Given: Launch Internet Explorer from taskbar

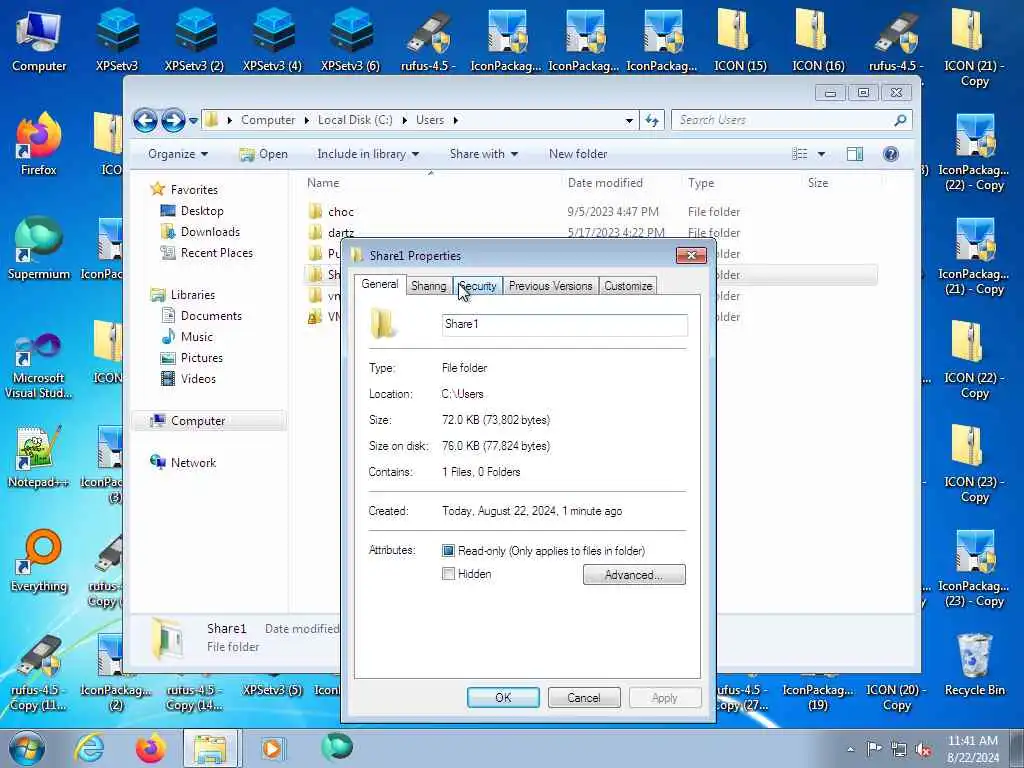Looking at the screenshot, I should (89, 748).
